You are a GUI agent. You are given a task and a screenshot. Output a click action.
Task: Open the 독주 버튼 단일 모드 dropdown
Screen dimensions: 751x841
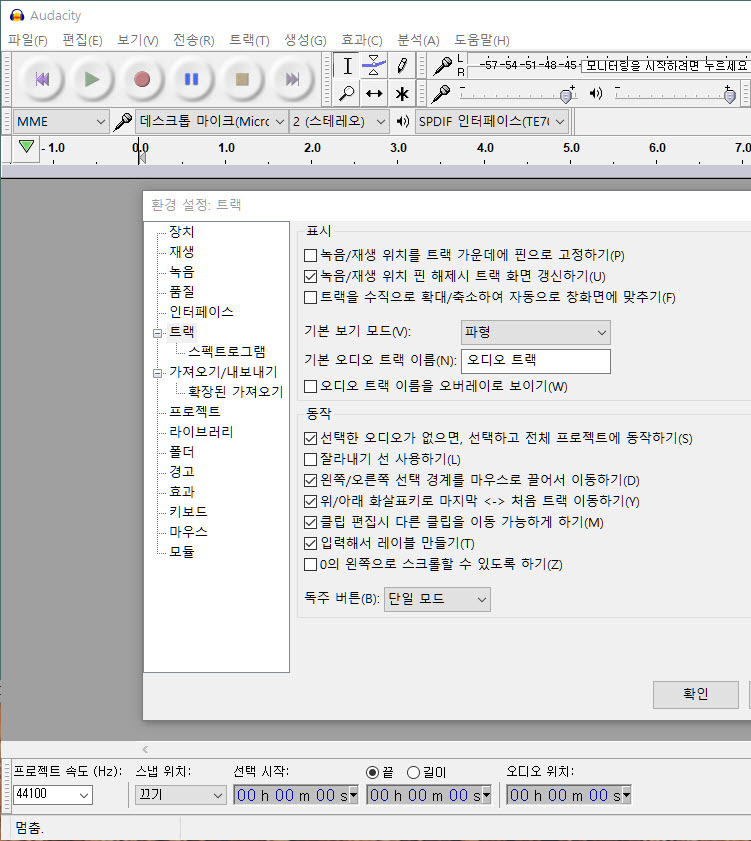coord(437,599)
